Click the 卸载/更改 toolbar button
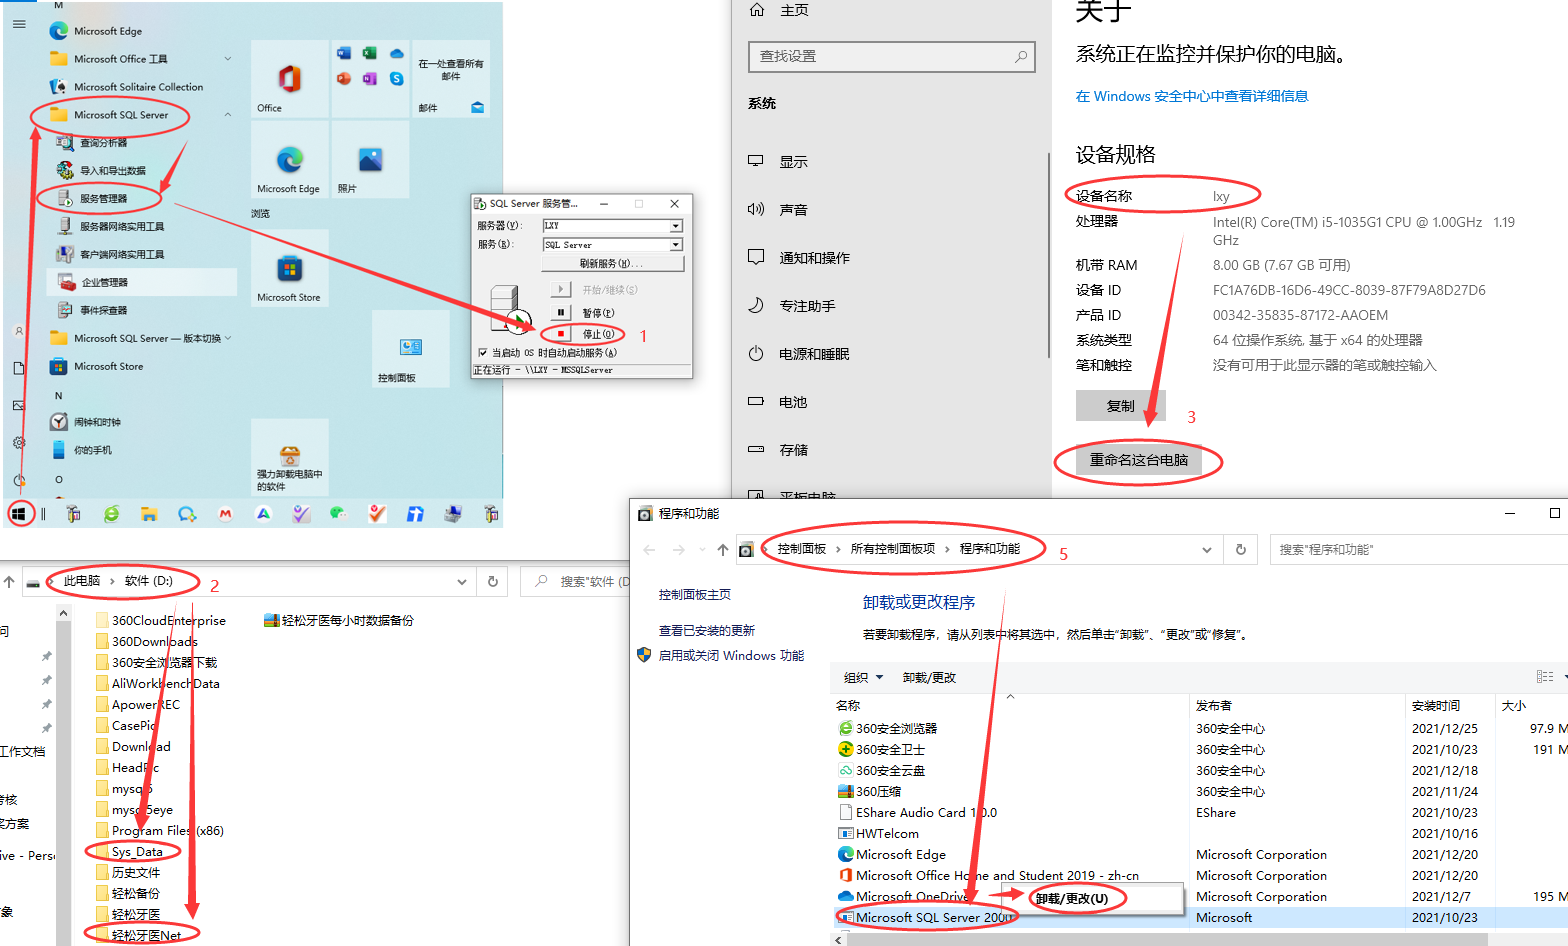The height and width of the screenshot is (946, 1568). click(929, 678)
